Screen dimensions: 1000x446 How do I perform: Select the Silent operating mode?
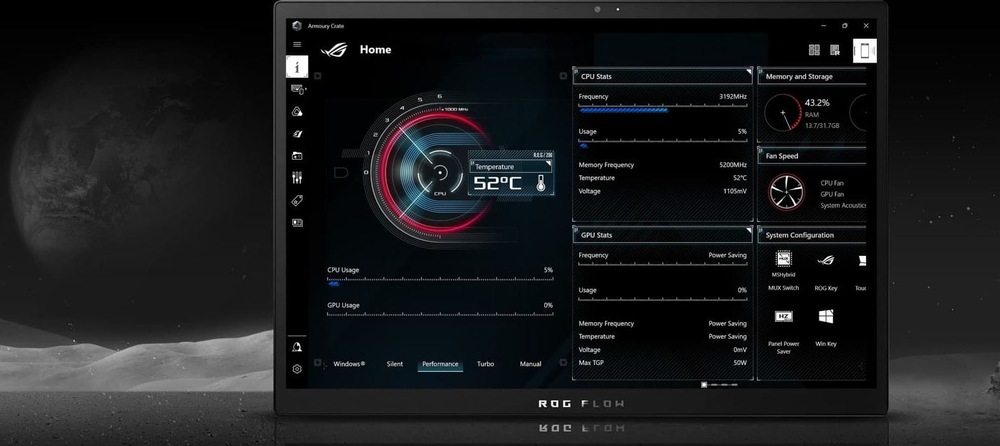pyautogui.click(x=395, y=364)
